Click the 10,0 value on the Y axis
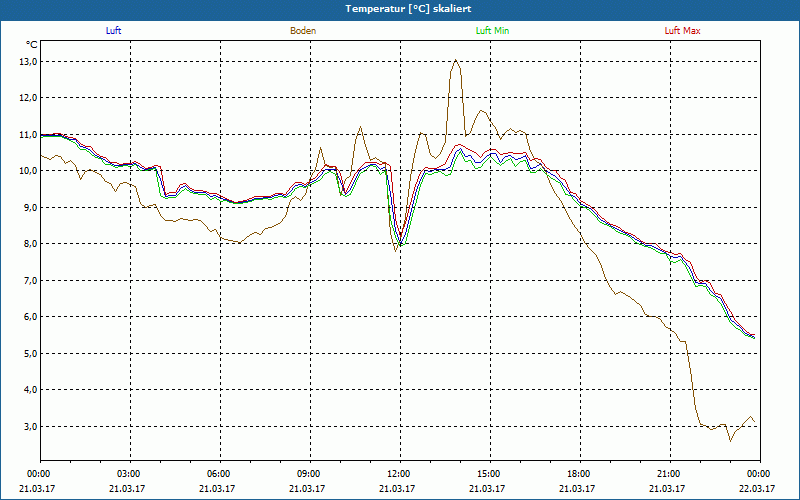The width and height of the screenshot is (800, 500). click(x=29, y=171)
